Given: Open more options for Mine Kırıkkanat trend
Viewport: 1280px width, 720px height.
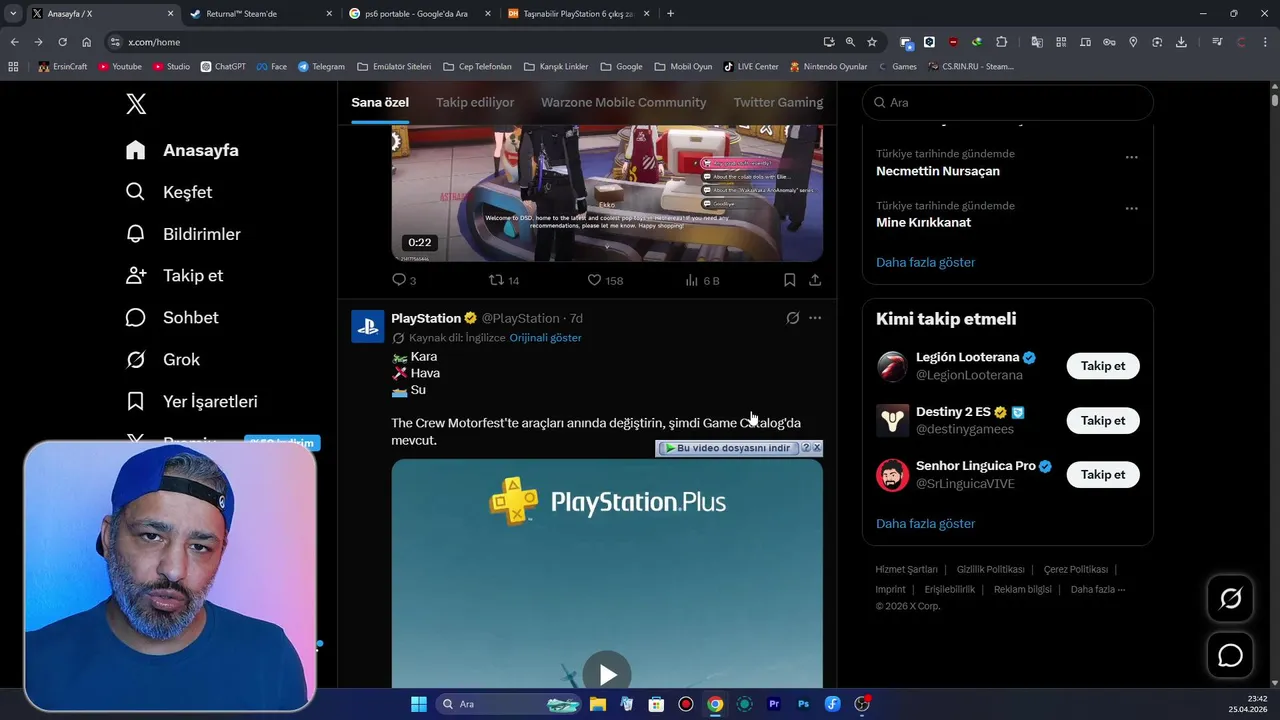Looking at the screenshot, I should tap(1131, 209).
